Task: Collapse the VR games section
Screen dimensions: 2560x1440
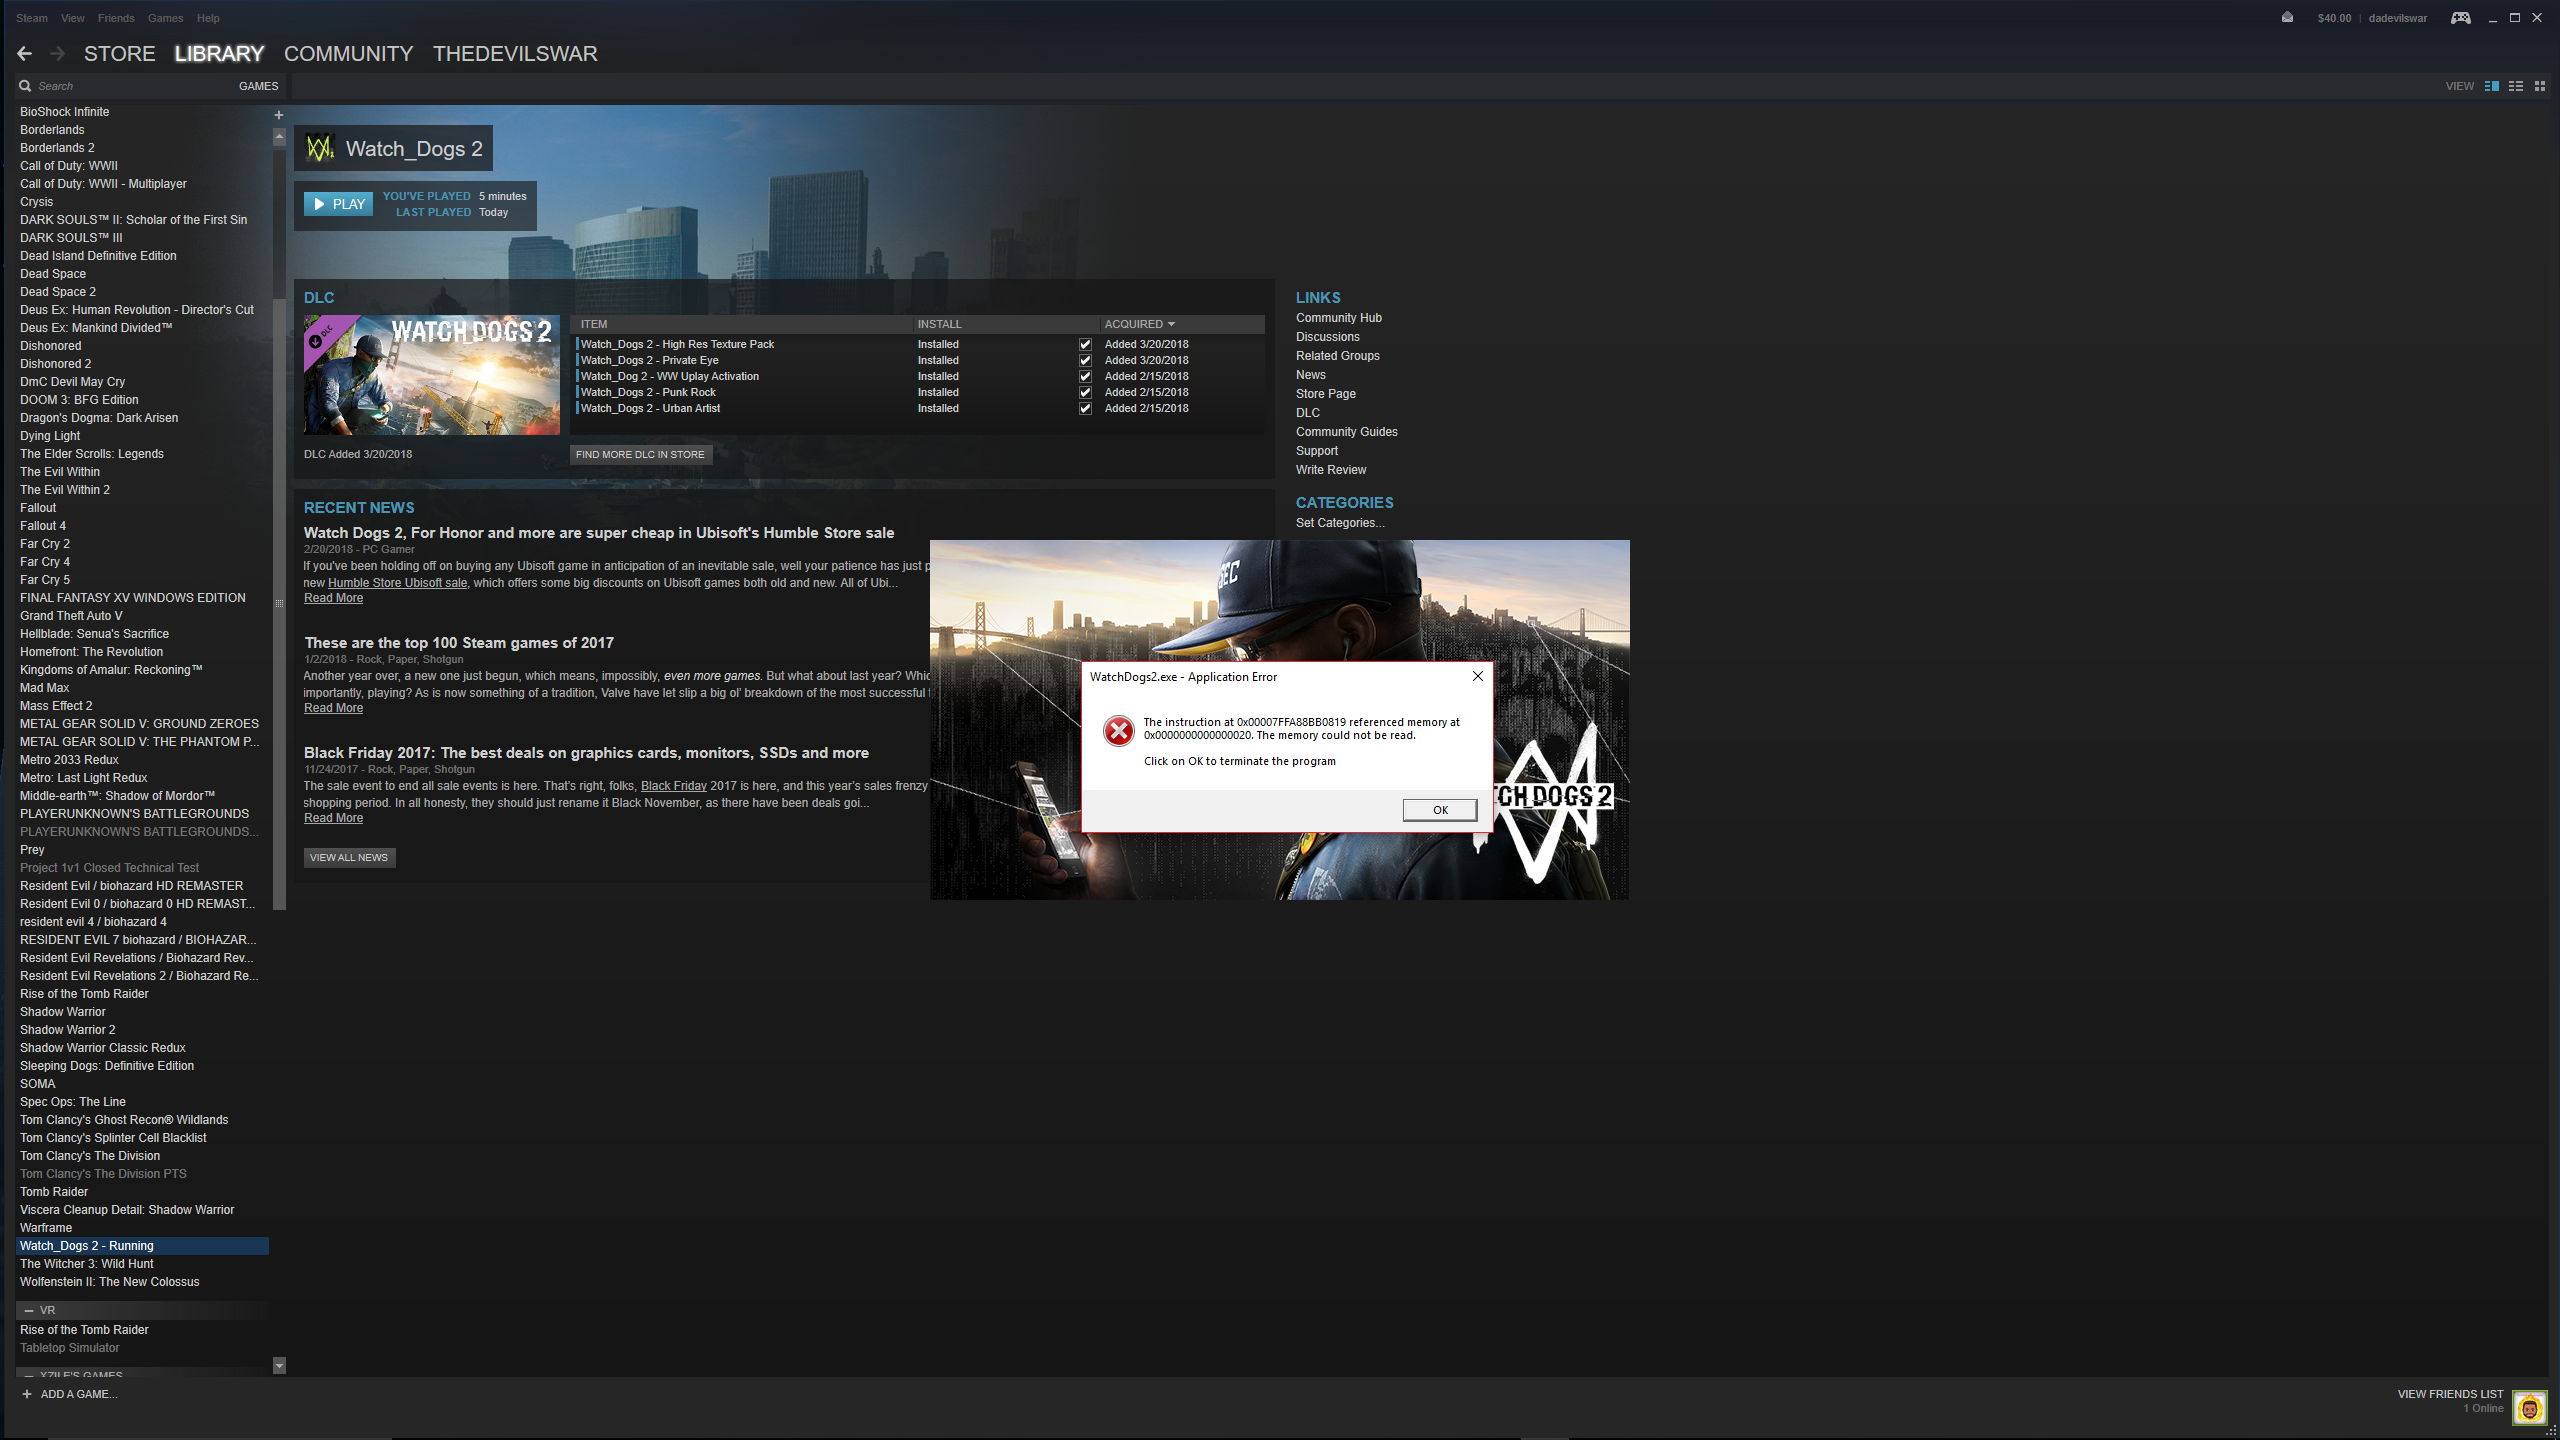Action: [29, 1310]
